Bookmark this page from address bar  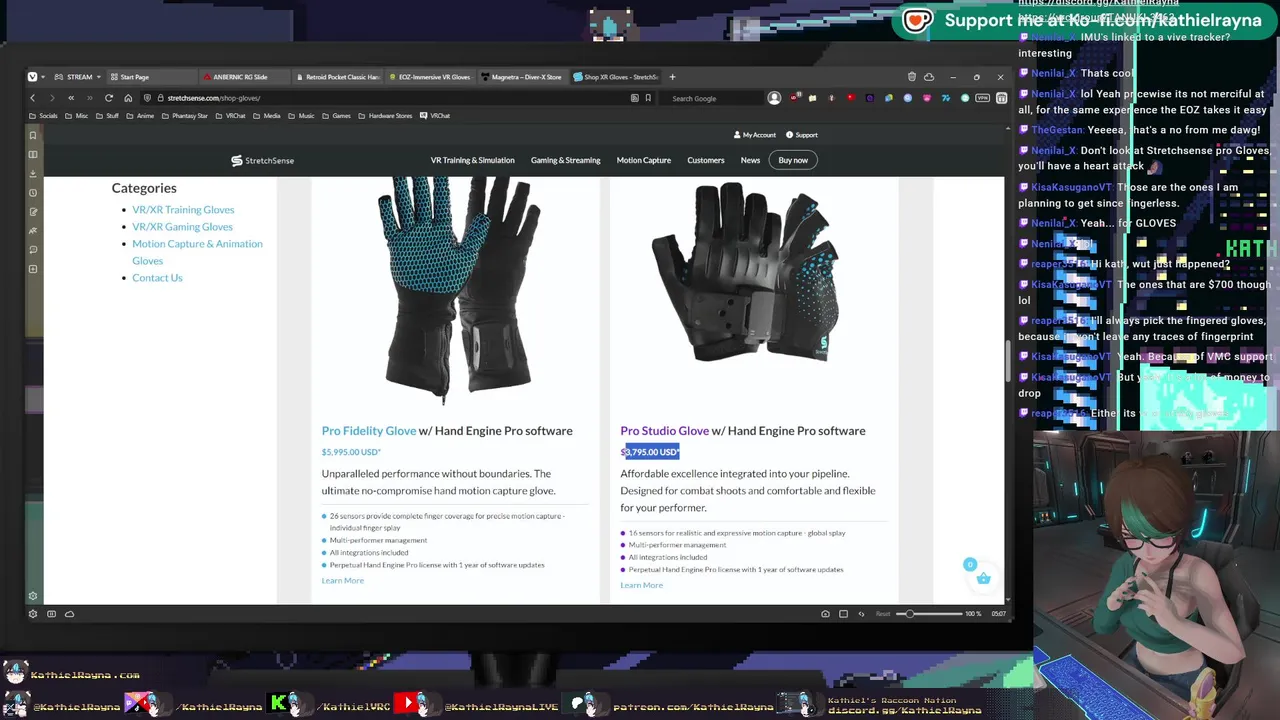coord(648,98)
